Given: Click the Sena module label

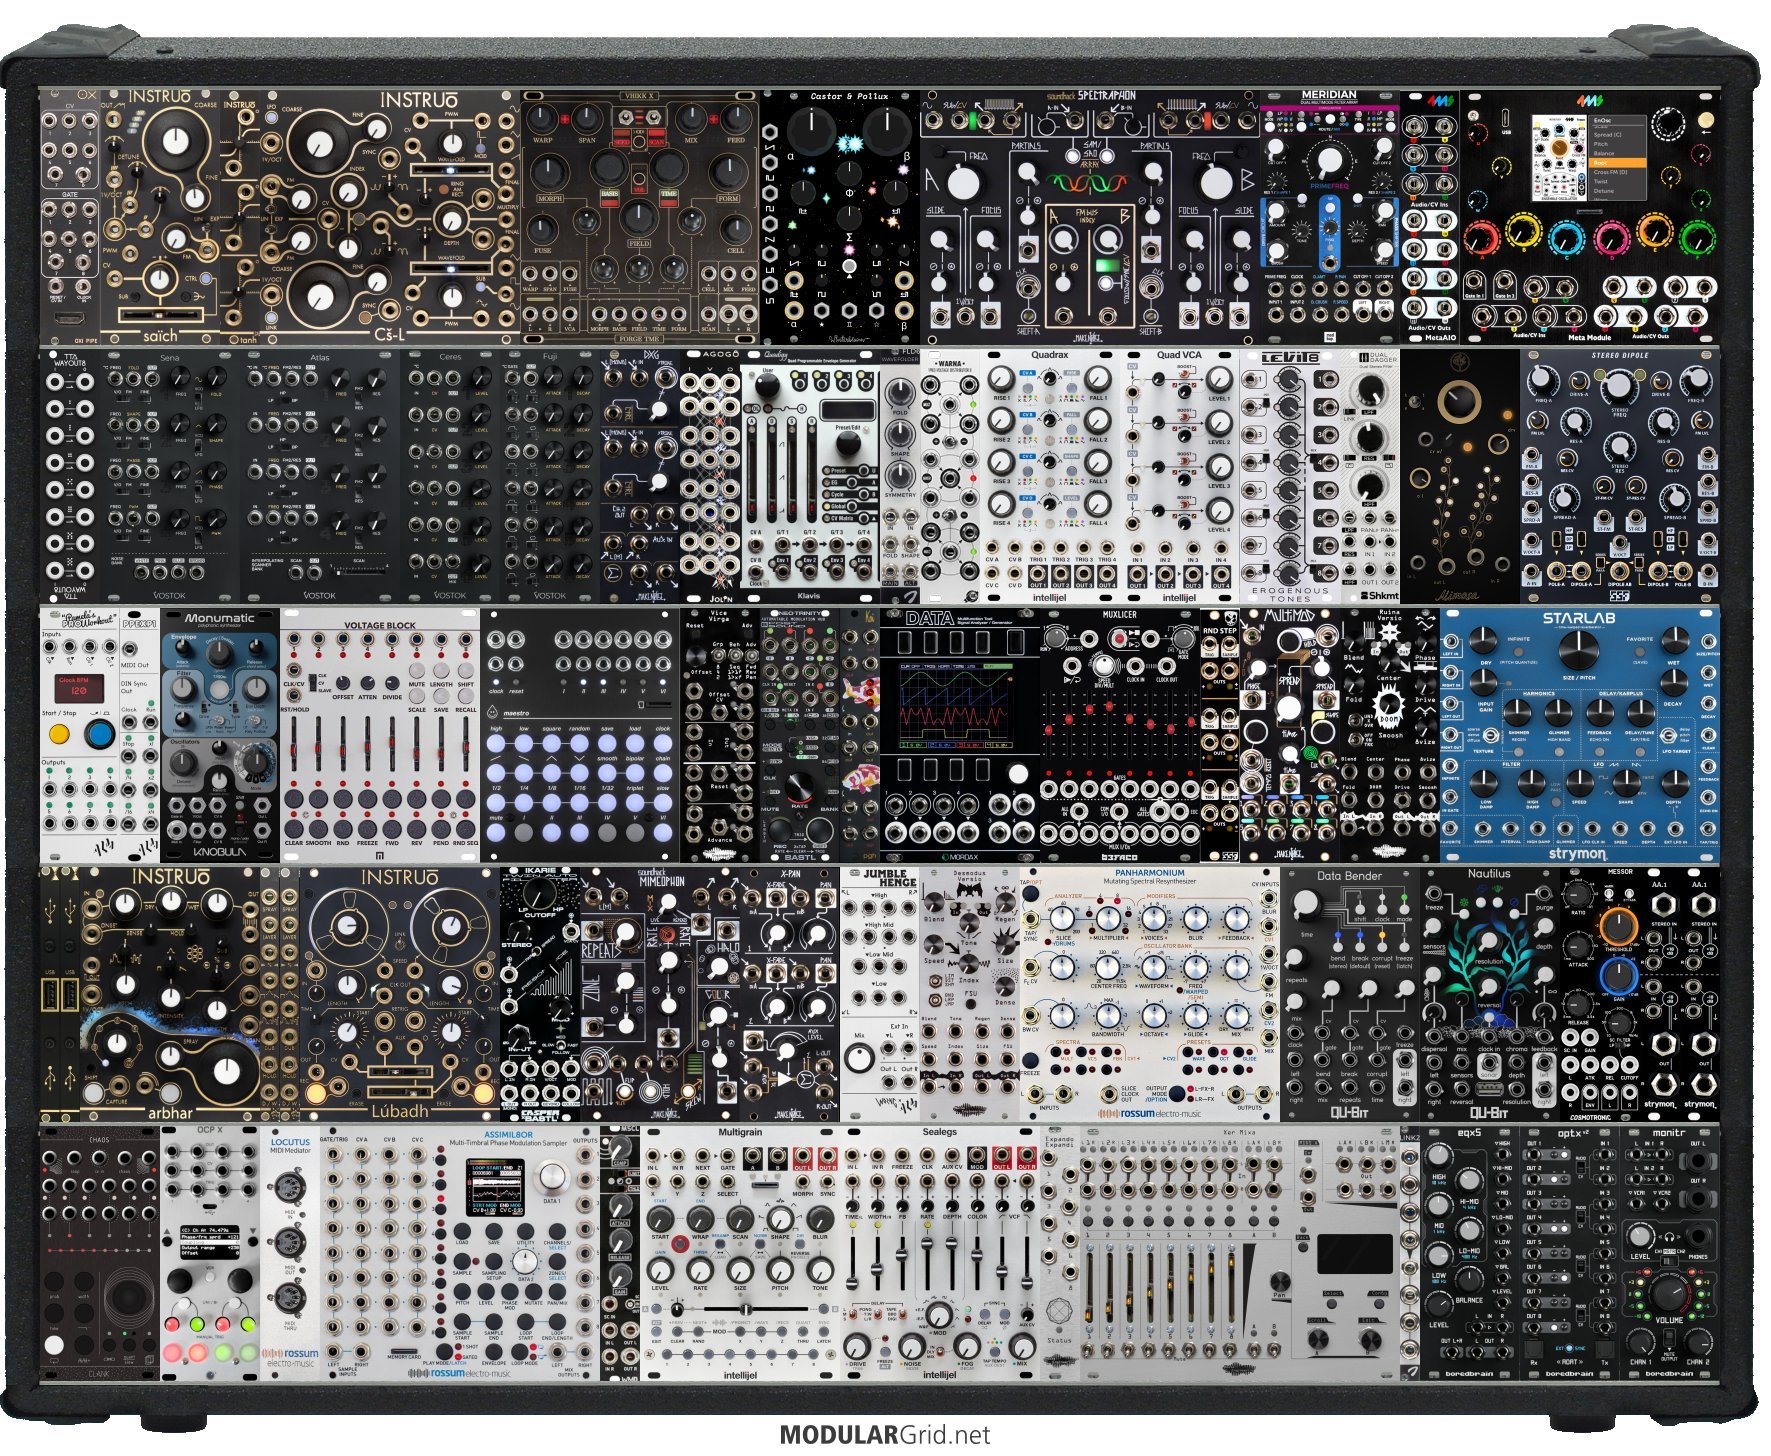Looking at the screenshot, I should 170,357.
